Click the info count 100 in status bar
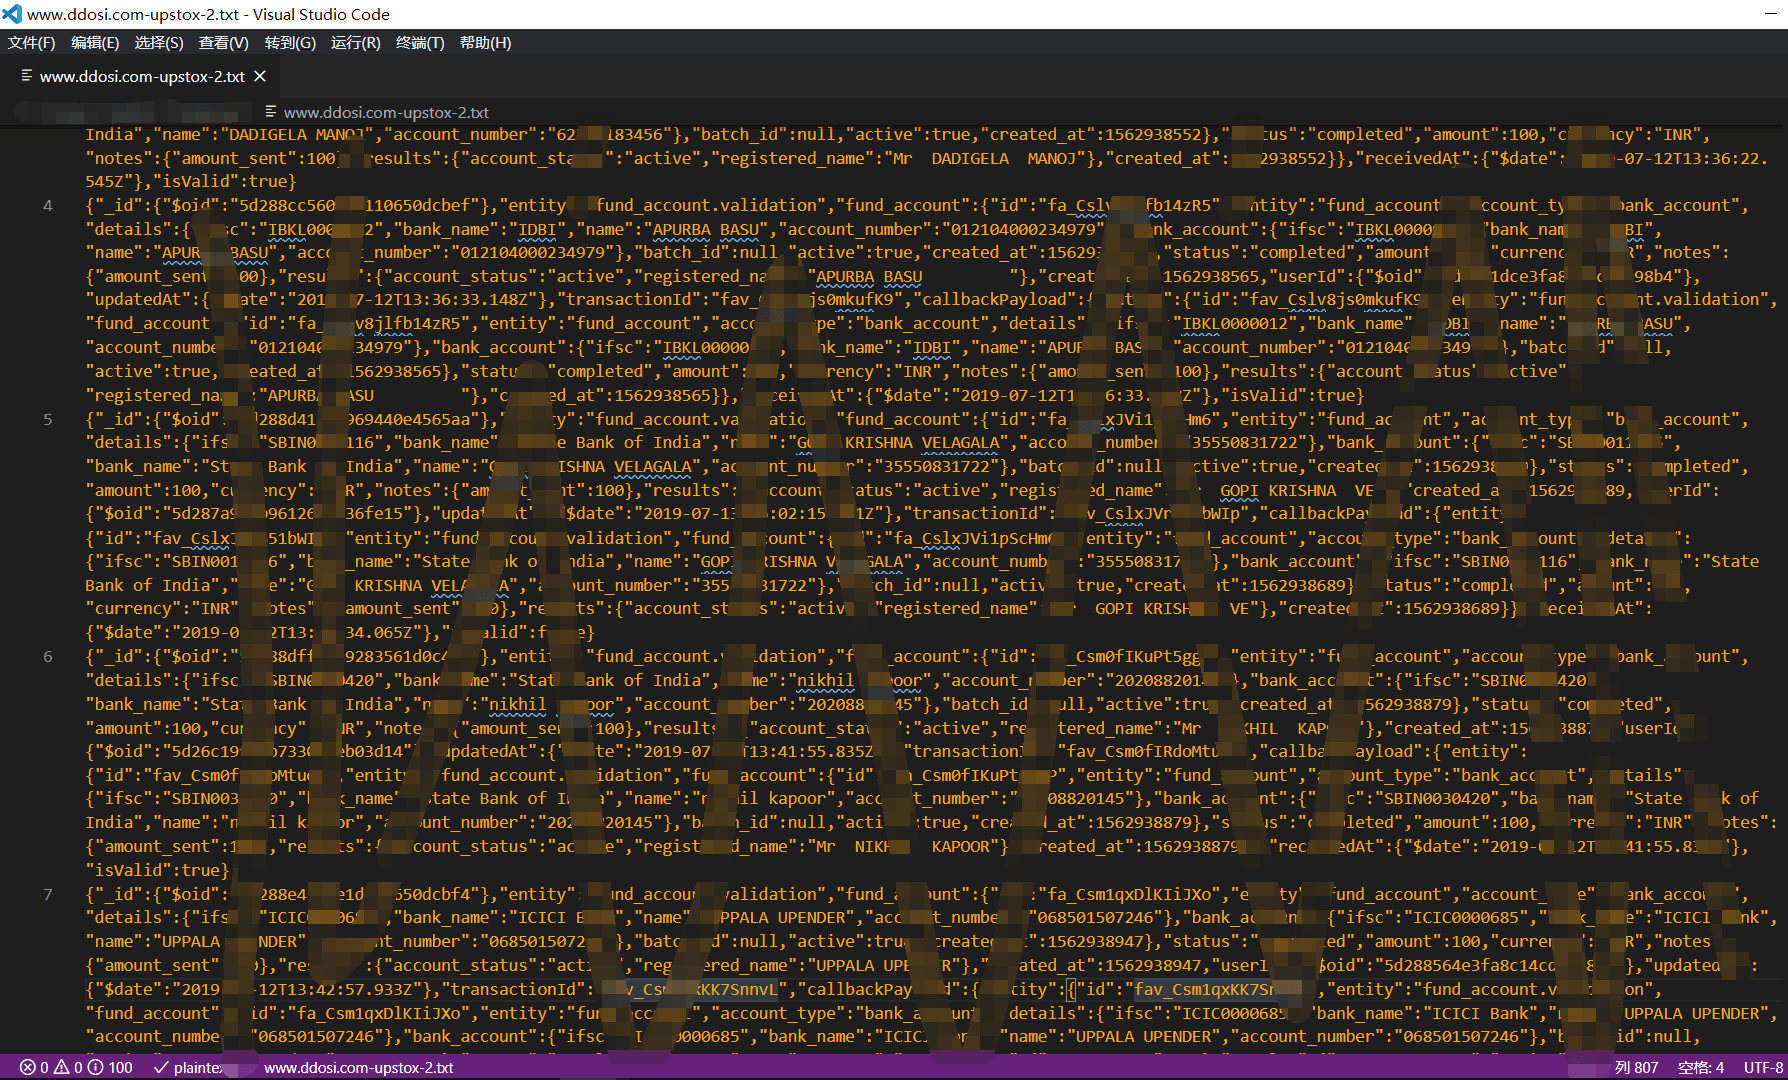This screenshot has width=1788, height=1080. 110,1068
